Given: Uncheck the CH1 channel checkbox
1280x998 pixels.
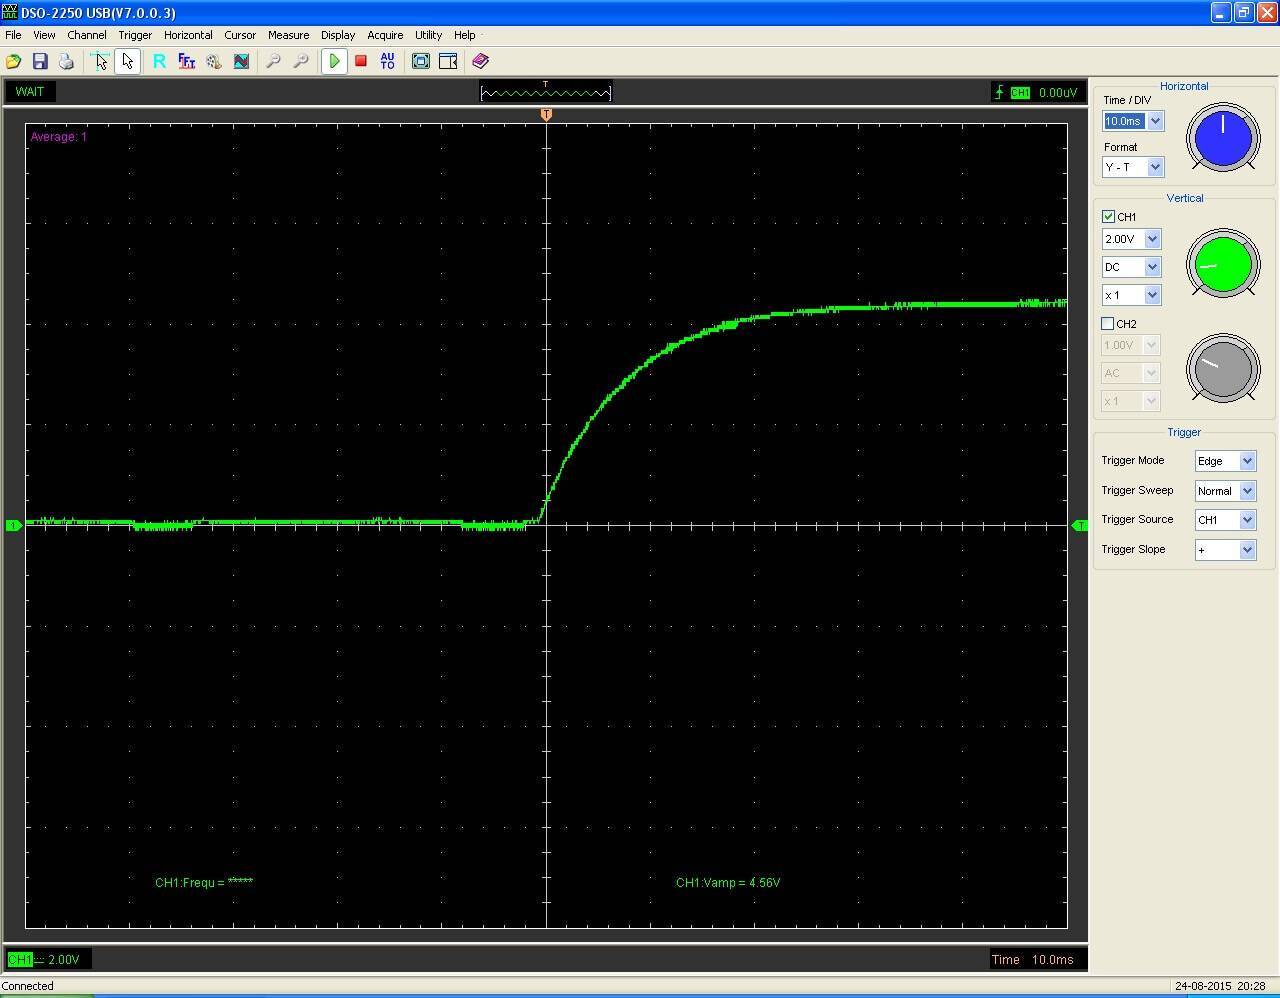Looking at the screenshot, I should point(1108,216).
